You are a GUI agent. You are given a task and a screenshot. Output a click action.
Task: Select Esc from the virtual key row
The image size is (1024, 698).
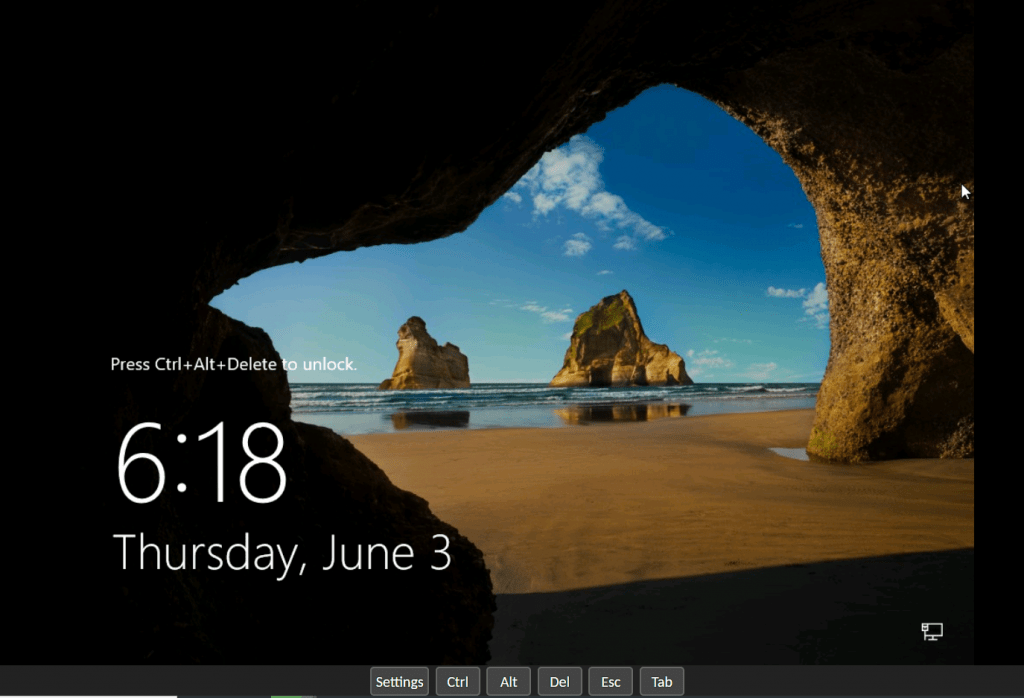(610, 681)
